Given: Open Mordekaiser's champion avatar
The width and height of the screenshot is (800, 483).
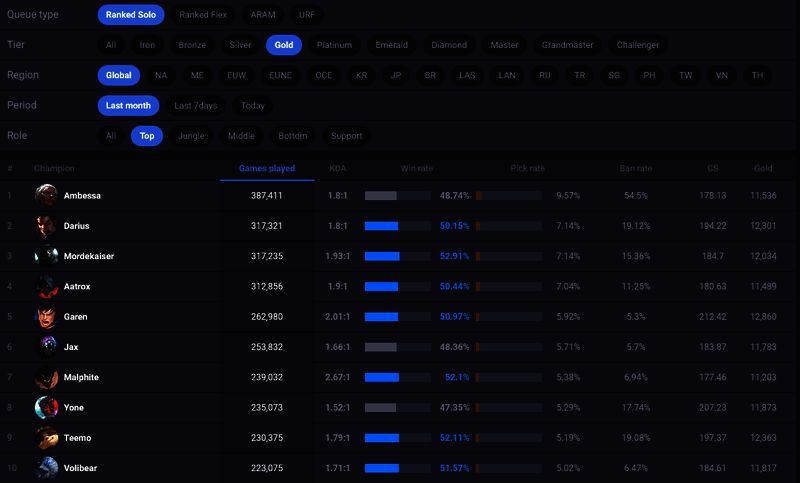Looking at the screenshot, I should [46, 256].
